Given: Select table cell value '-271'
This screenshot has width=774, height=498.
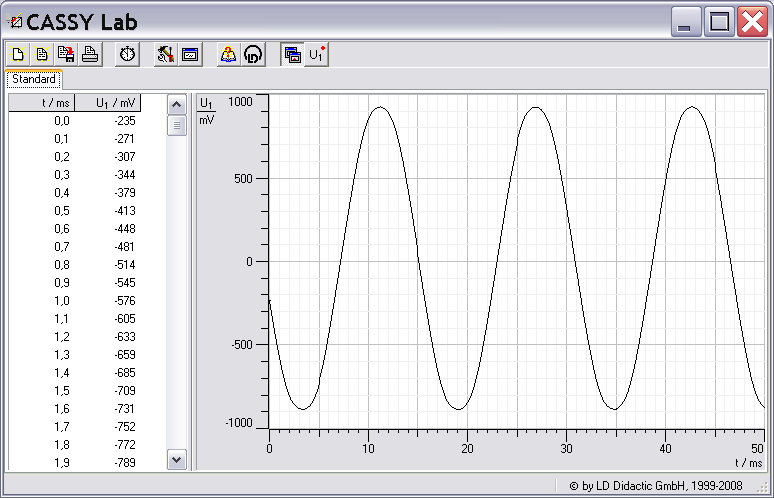Looking at the screenshot, I should click(x=124, y=139).
